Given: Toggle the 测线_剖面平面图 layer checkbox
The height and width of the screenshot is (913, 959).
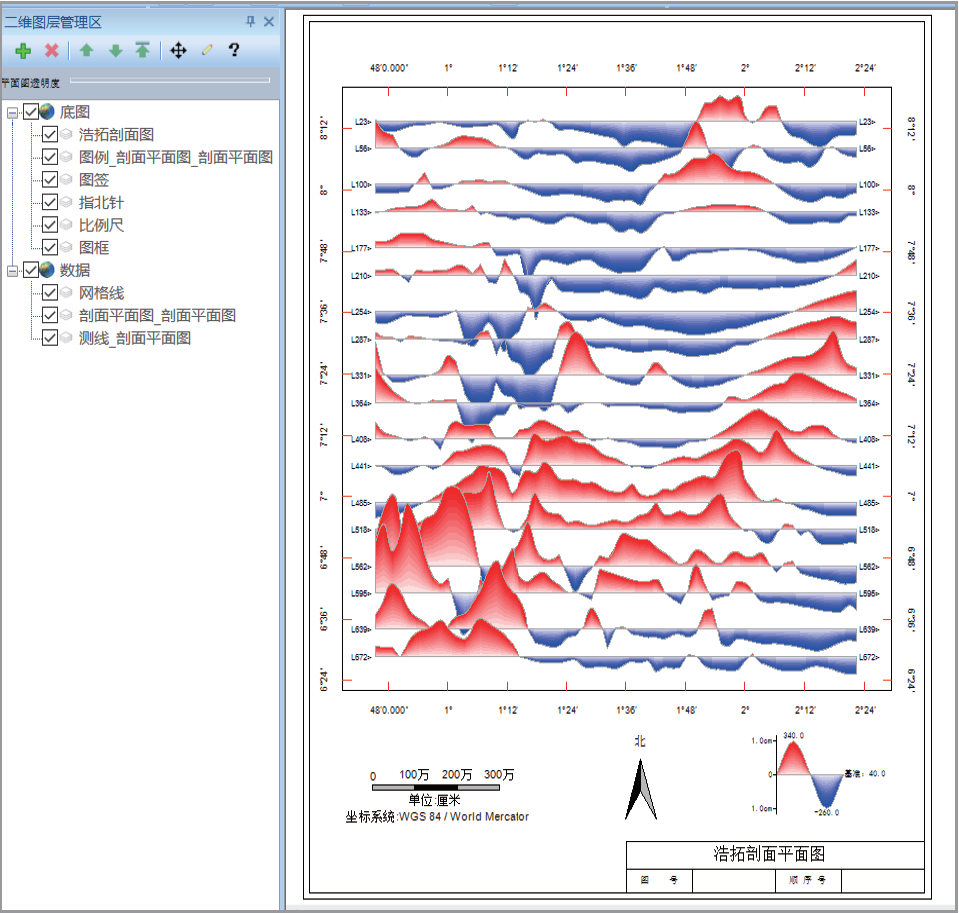Looking at the screenshot, I should [x=50, y=338].
